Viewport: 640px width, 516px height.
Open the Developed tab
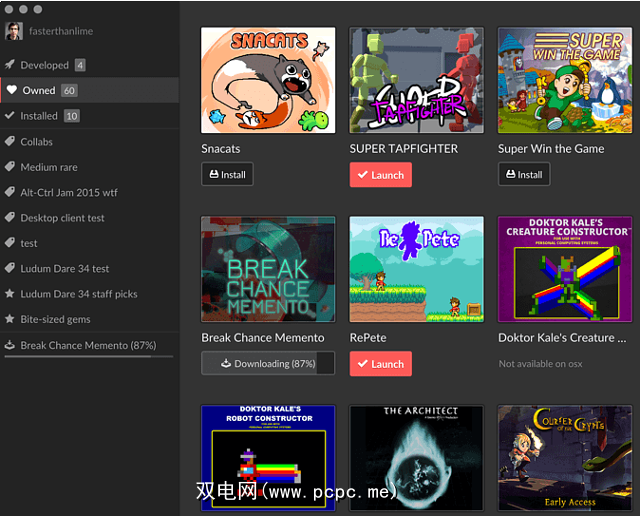pos(89,65)
